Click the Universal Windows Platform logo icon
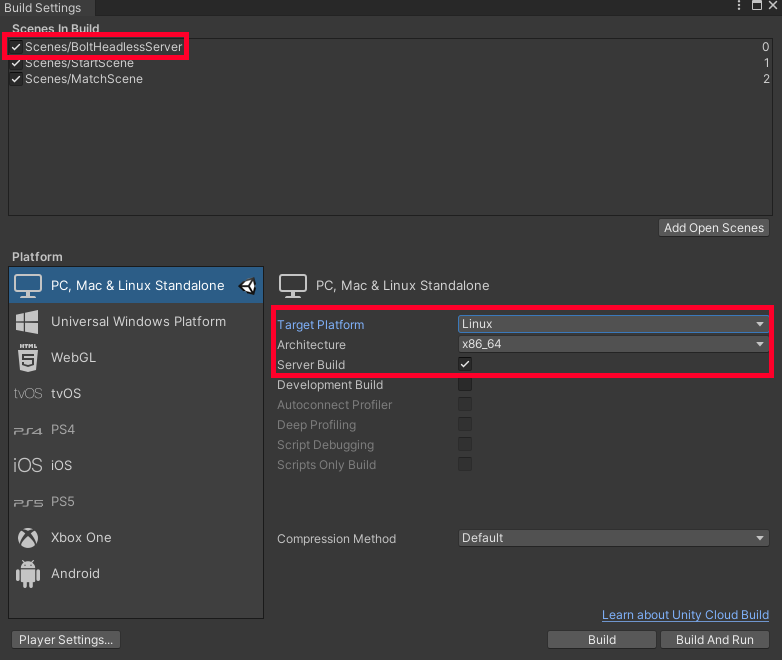Screen dimensions: 782x660 (x=28, y=322)
